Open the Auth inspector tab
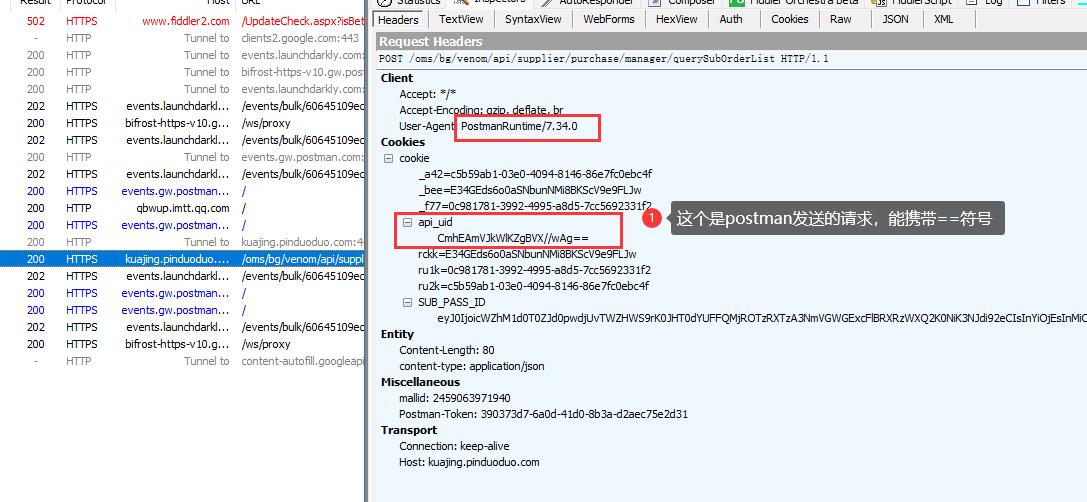 click(x=731, y=19)
